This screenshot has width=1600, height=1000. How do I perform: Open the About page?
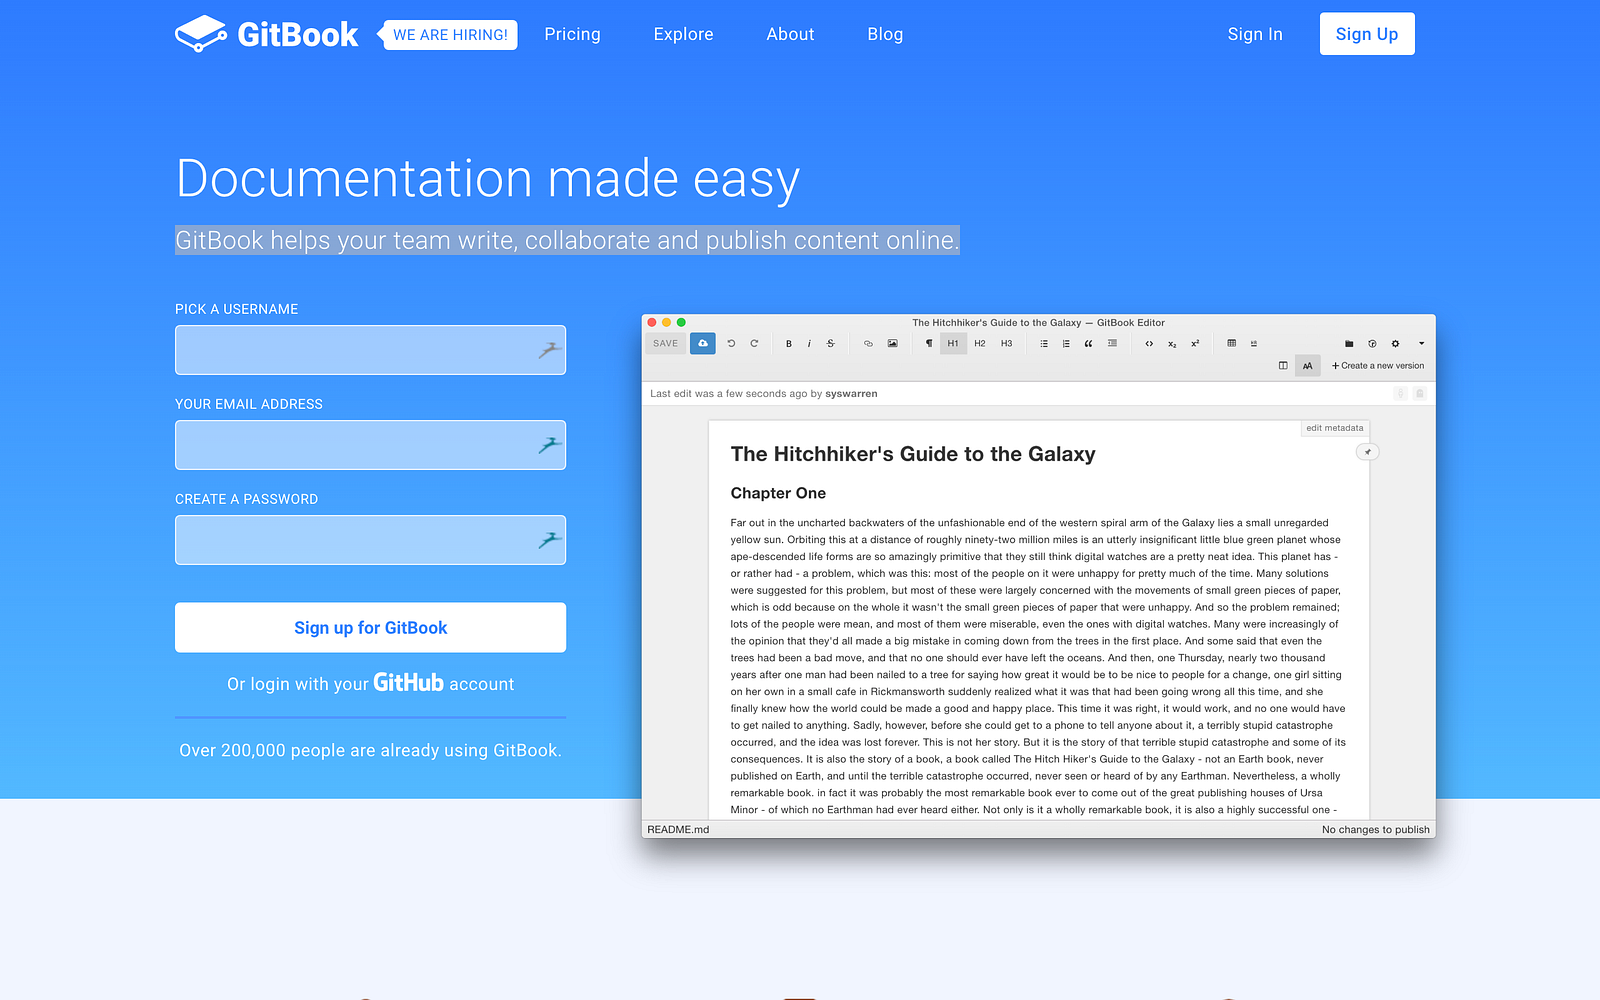click(791, 34)
